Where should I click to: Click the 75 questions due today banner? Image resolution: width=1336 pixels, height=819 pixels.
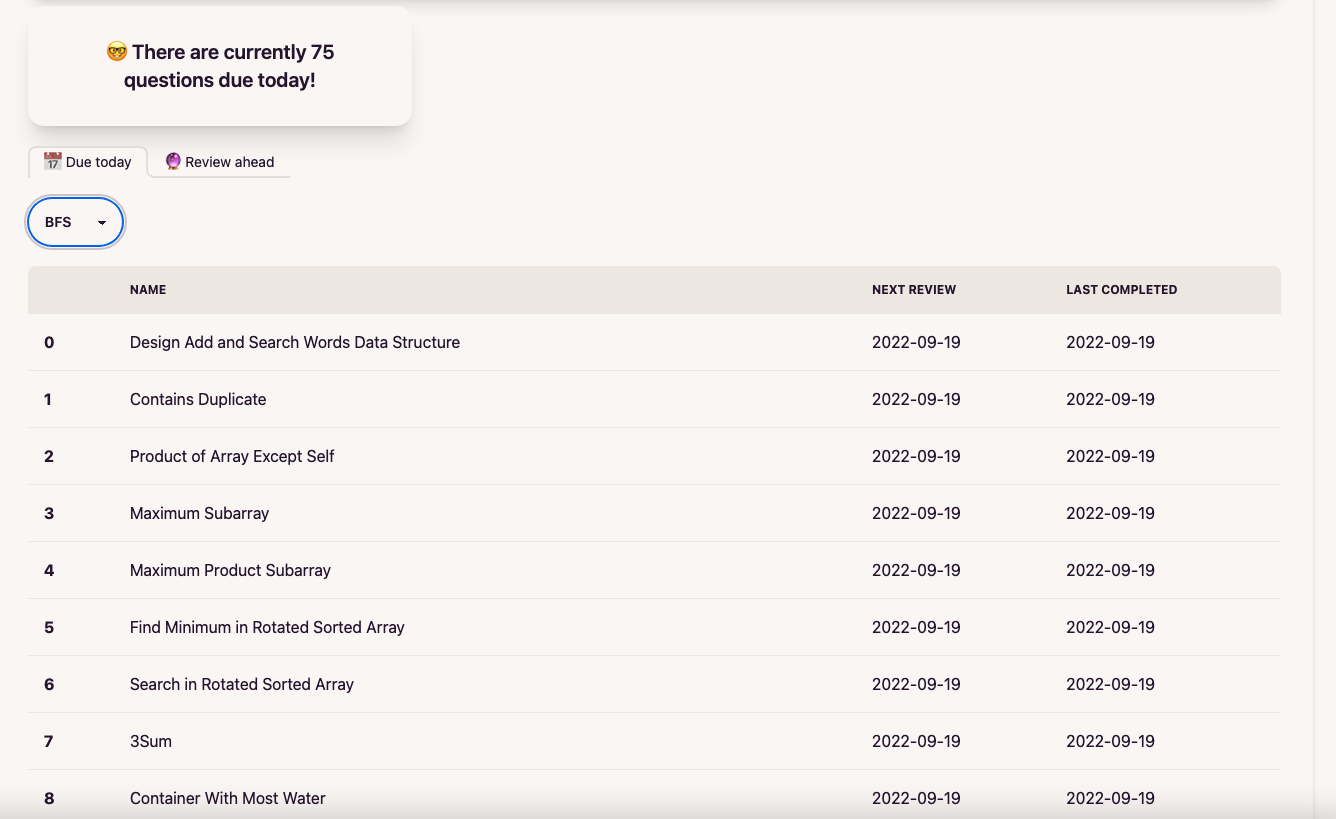coord(220,66)
